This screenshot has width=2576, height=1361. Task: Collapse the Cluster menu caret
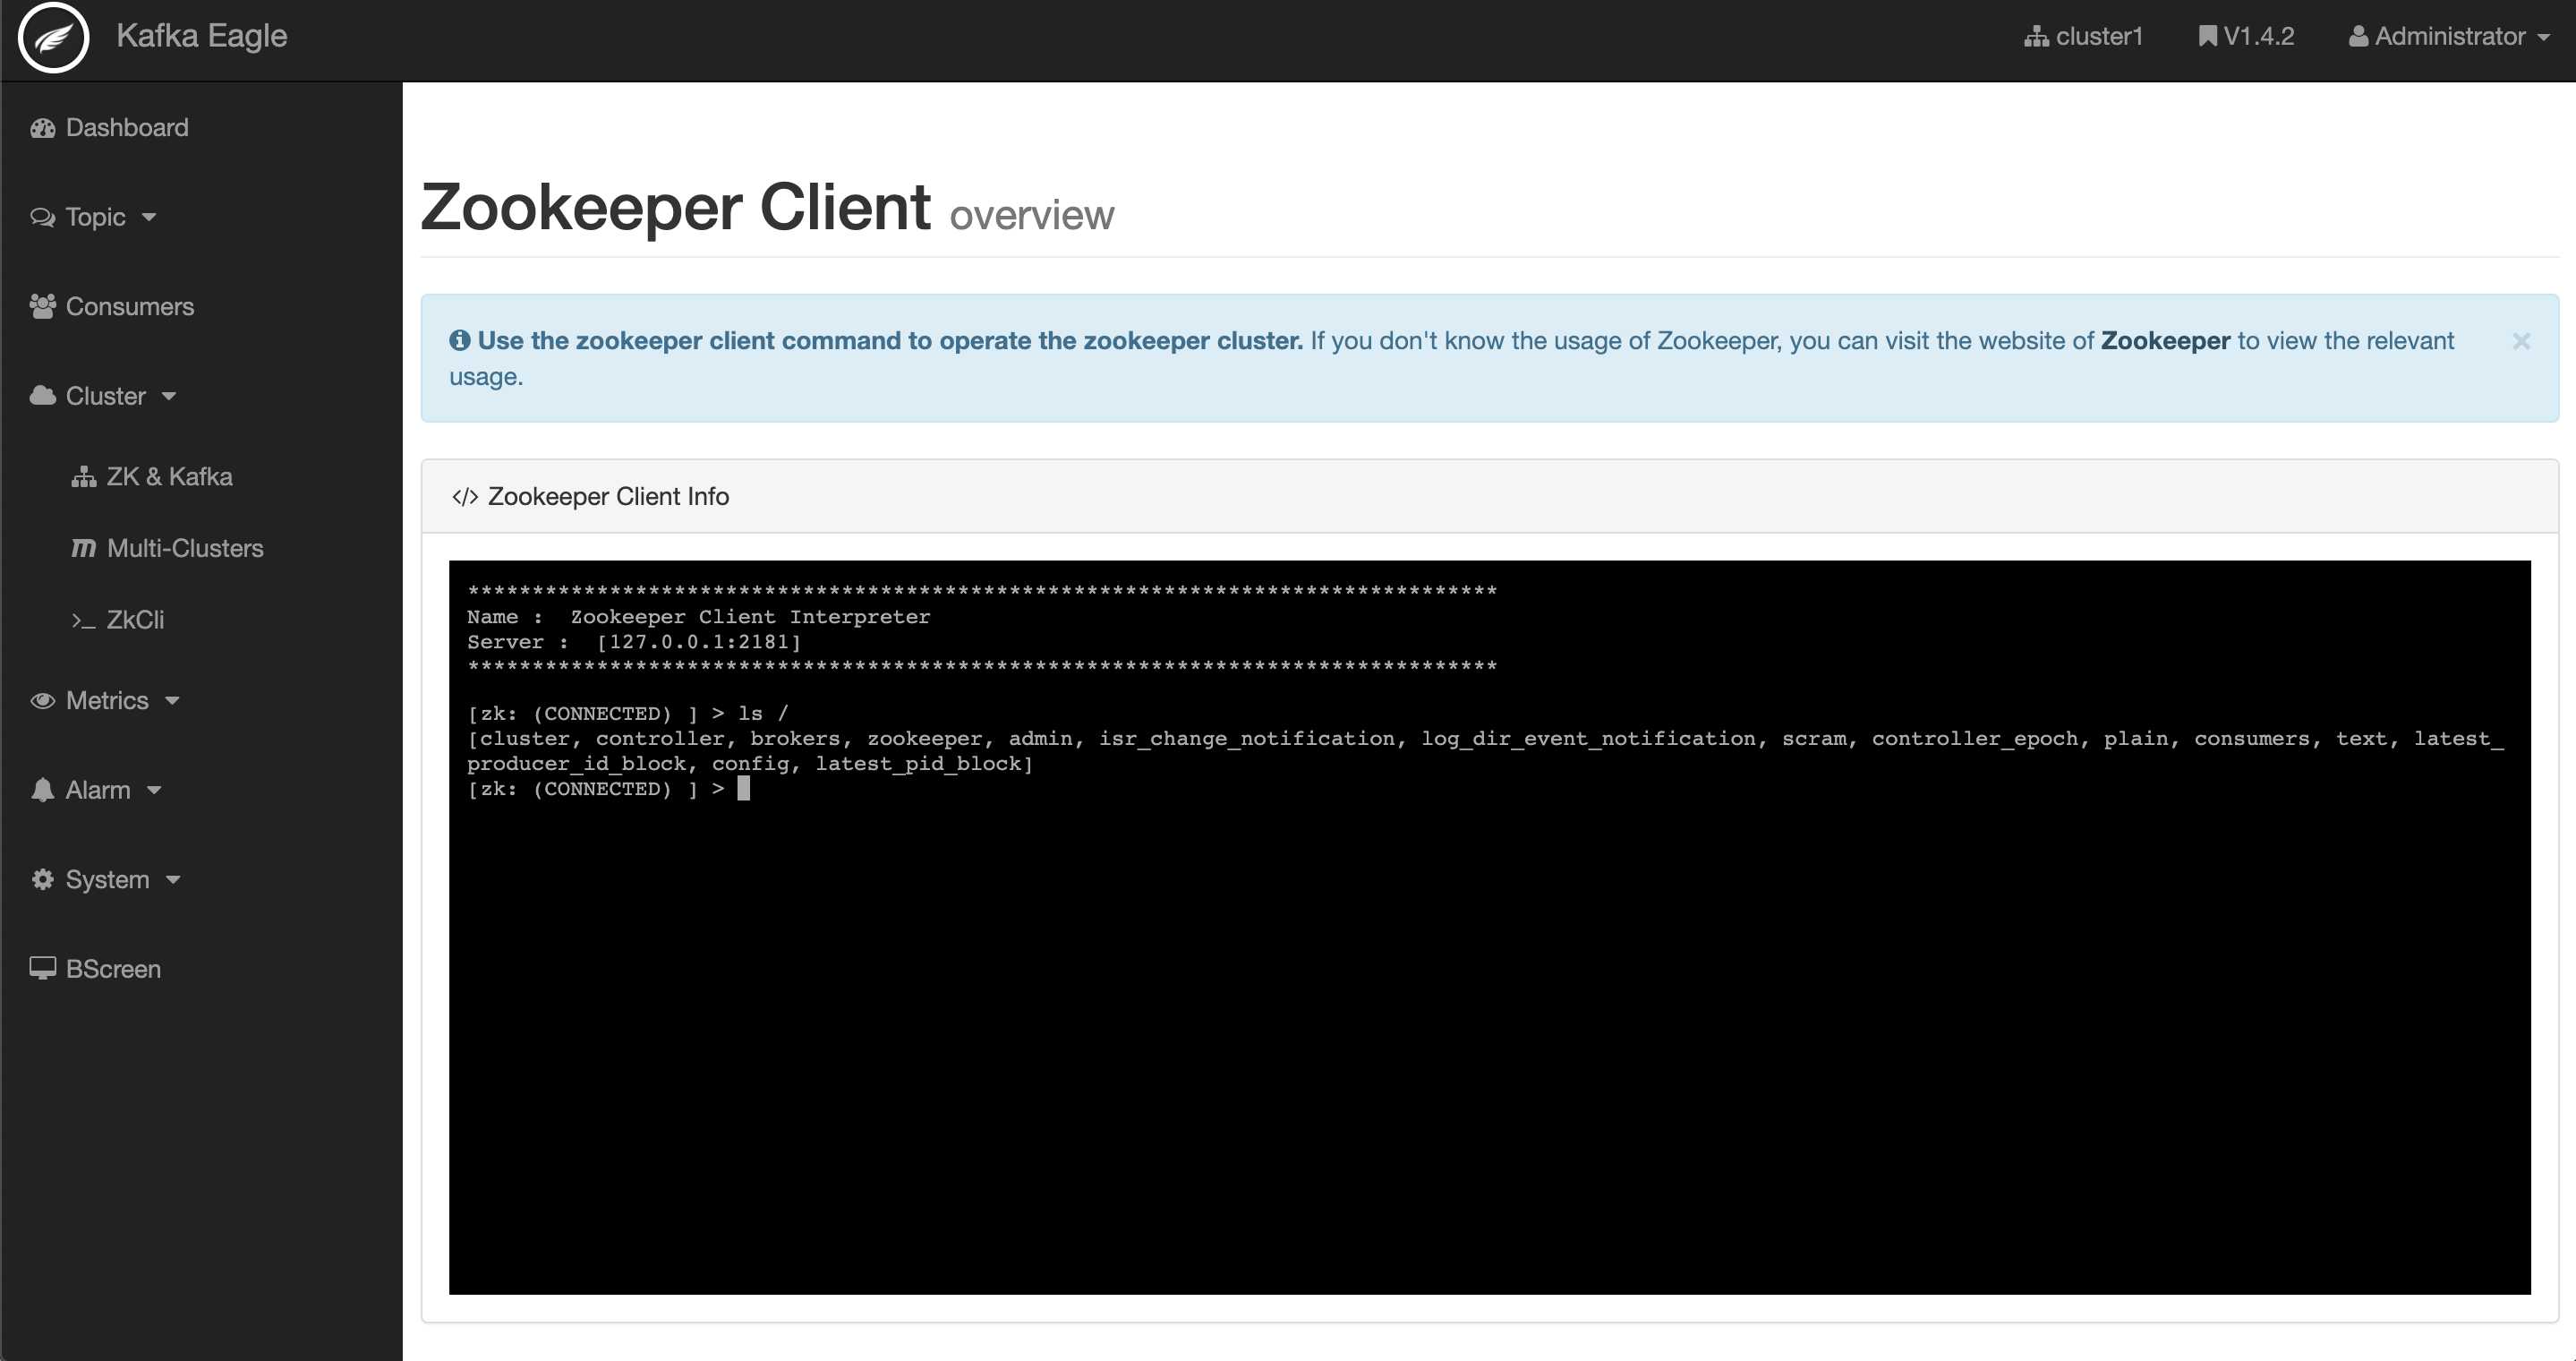point(169,397)
